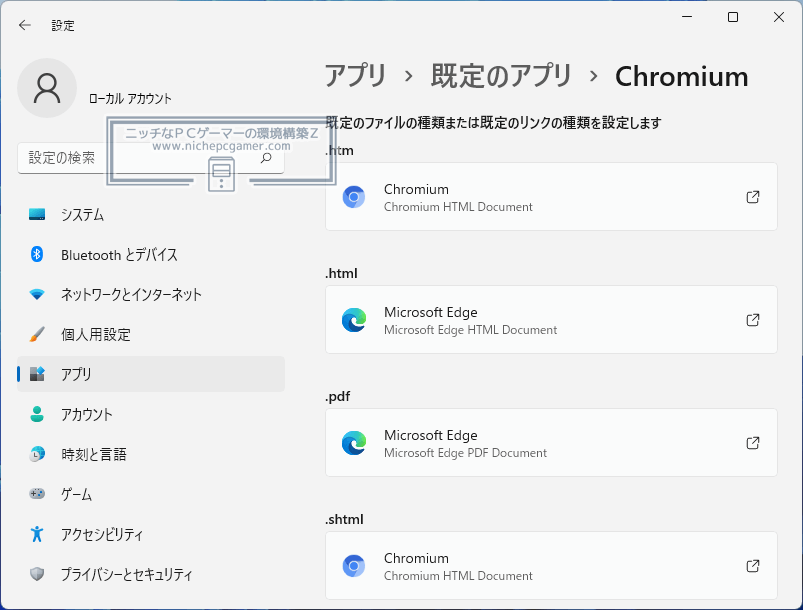Click the Bluetooth icon in sidebar
Viewport: 803px width, 610px height.
(37, 254)
